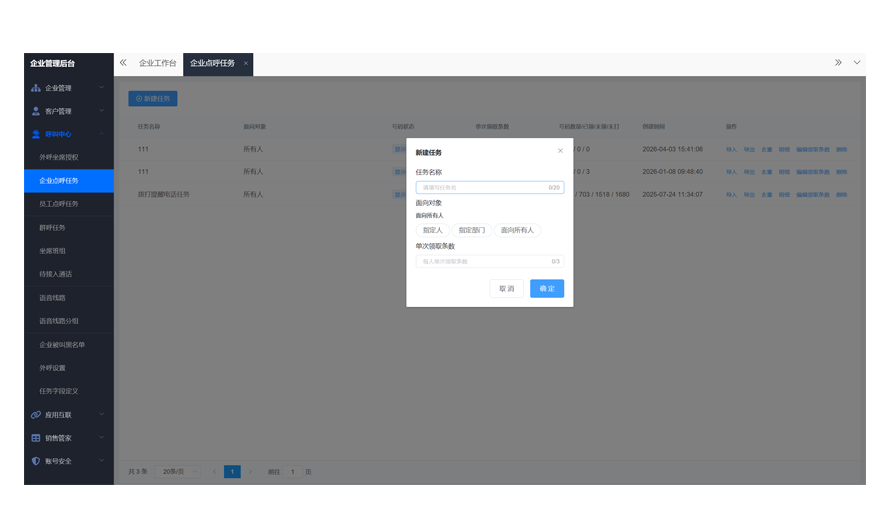Select the 指定部门 target option
This screenshot has height=531, width=882.
tap(471, 230)
